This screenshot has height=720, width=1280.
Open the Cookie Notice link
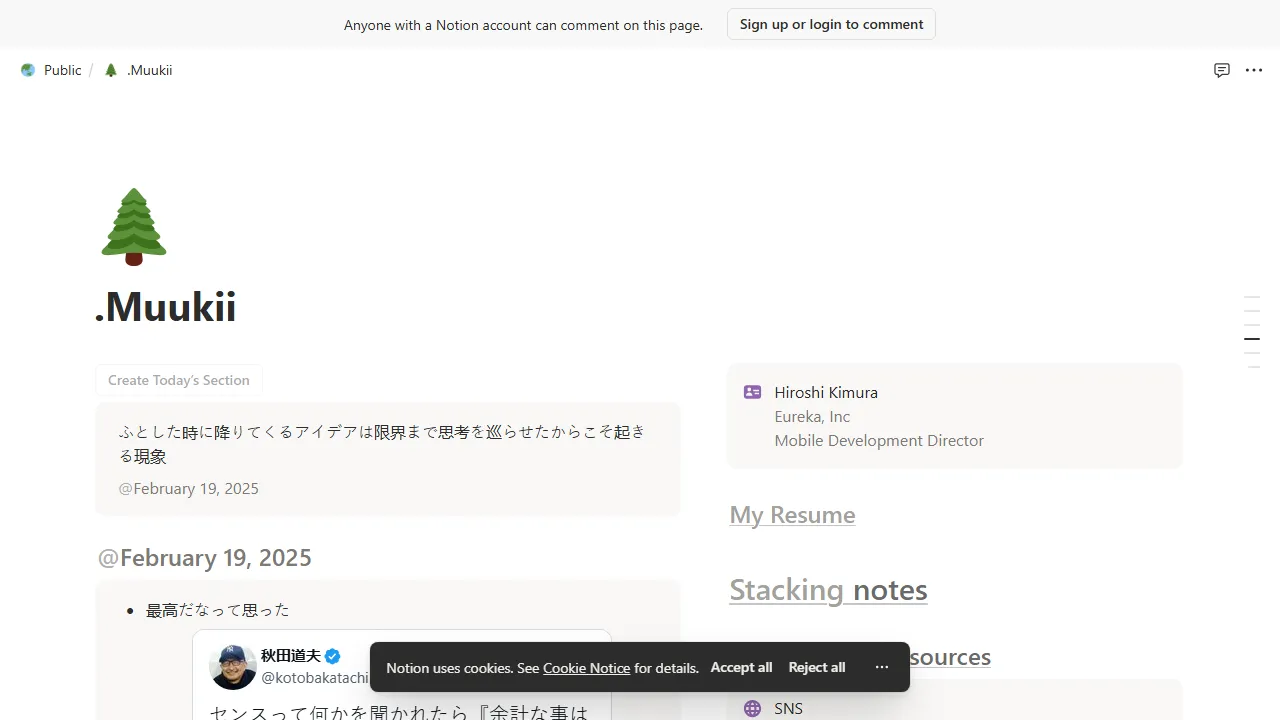click(x=586, y=668)
